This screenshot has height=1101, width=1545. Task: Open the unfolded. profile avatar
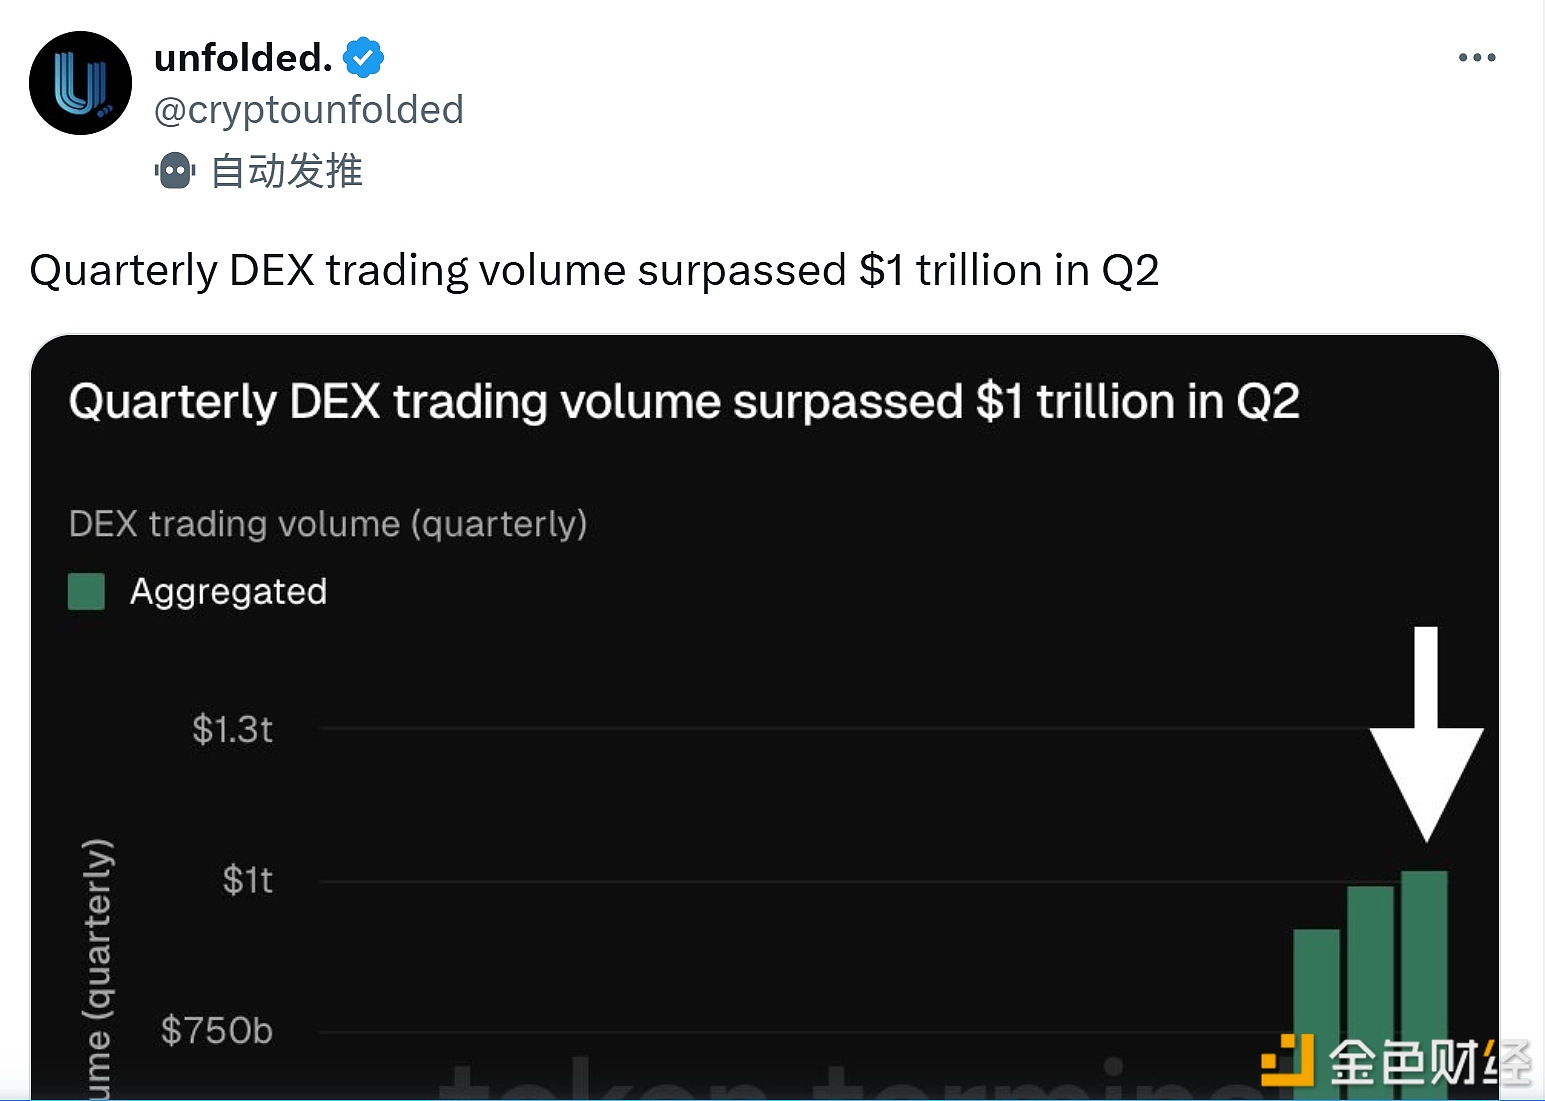pyautogui.click(x=80, y=83)
